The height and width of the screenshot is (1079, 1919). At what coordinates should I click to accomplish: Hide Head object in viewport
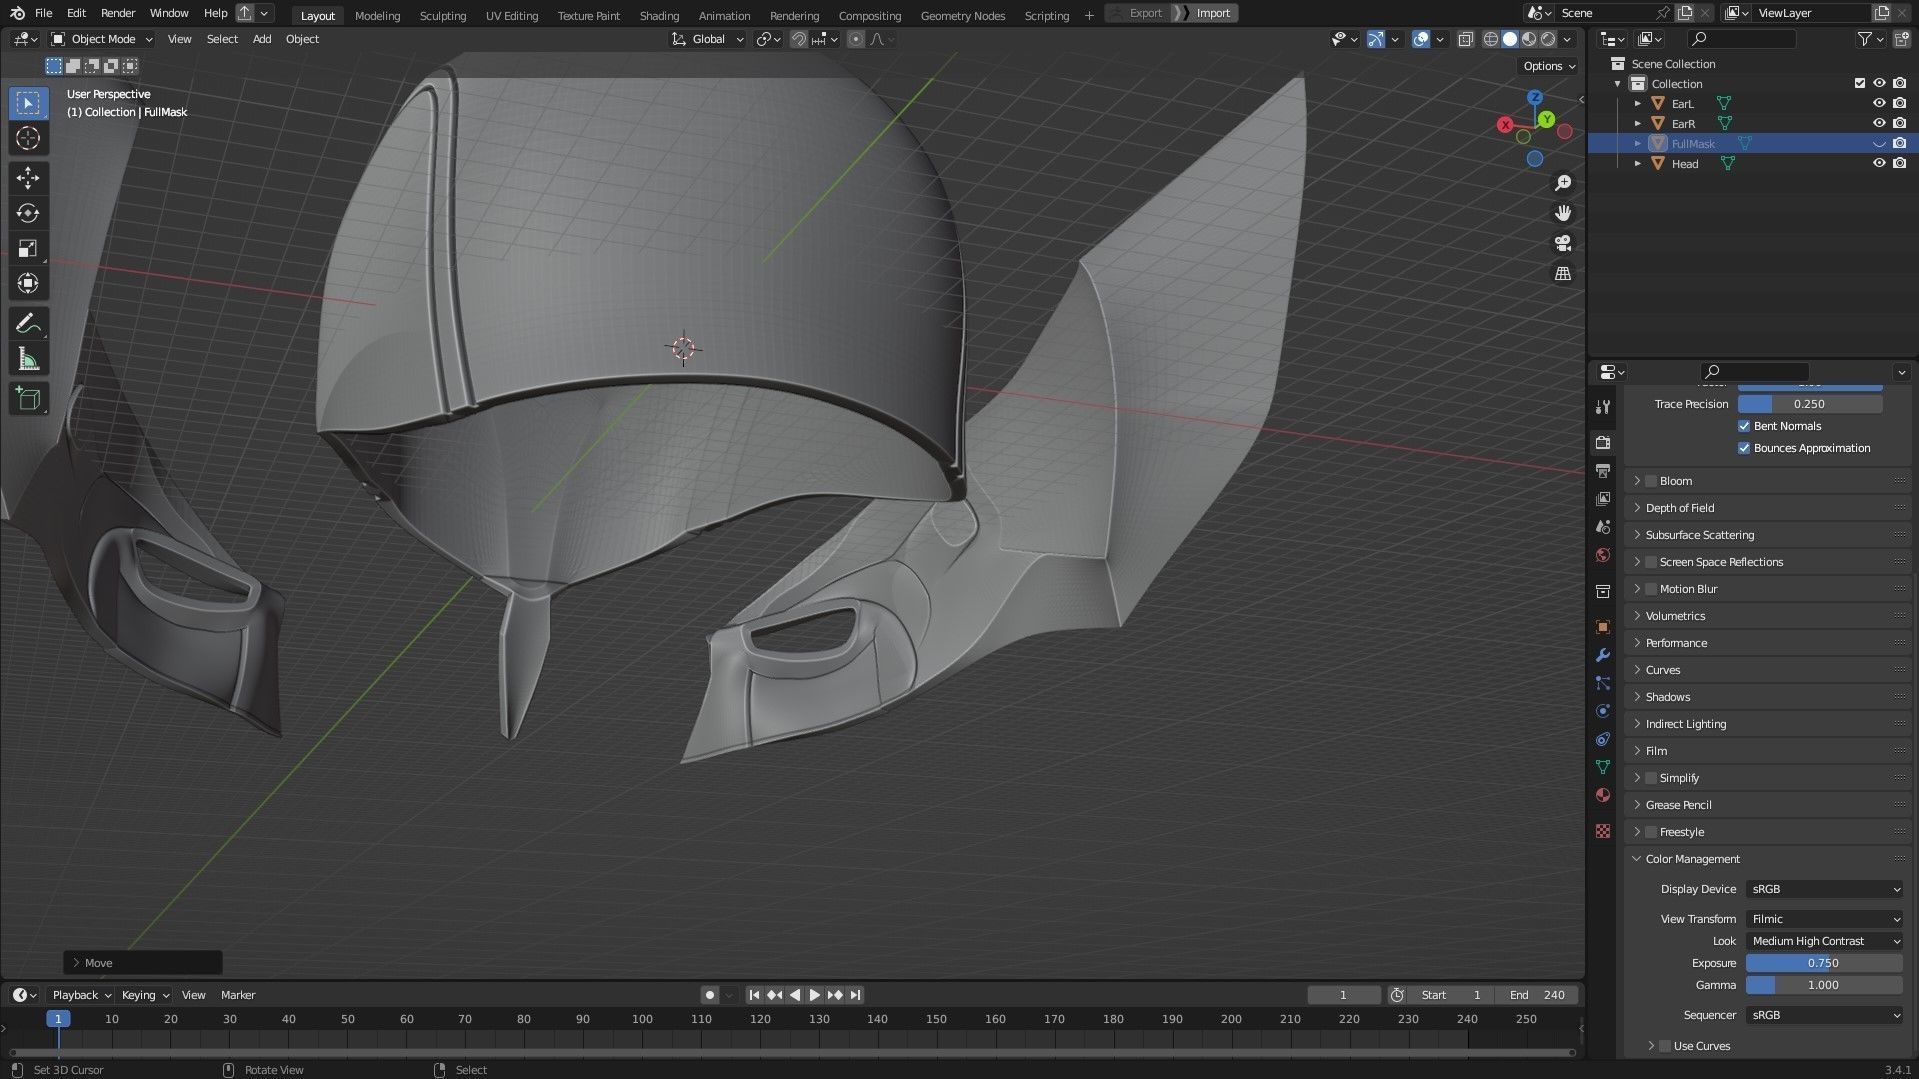(1879, 163)
